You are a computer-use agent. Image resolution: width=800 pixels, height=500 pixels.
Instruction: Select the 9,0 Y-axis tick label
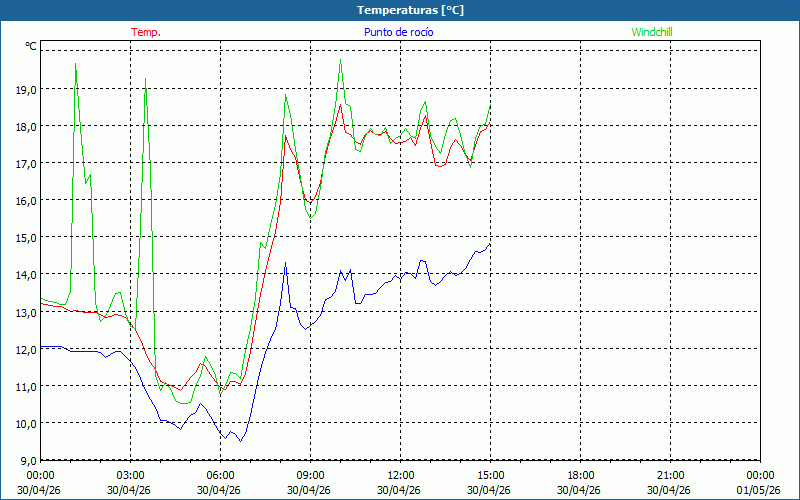pyautogui.click(x=27, y=460)
